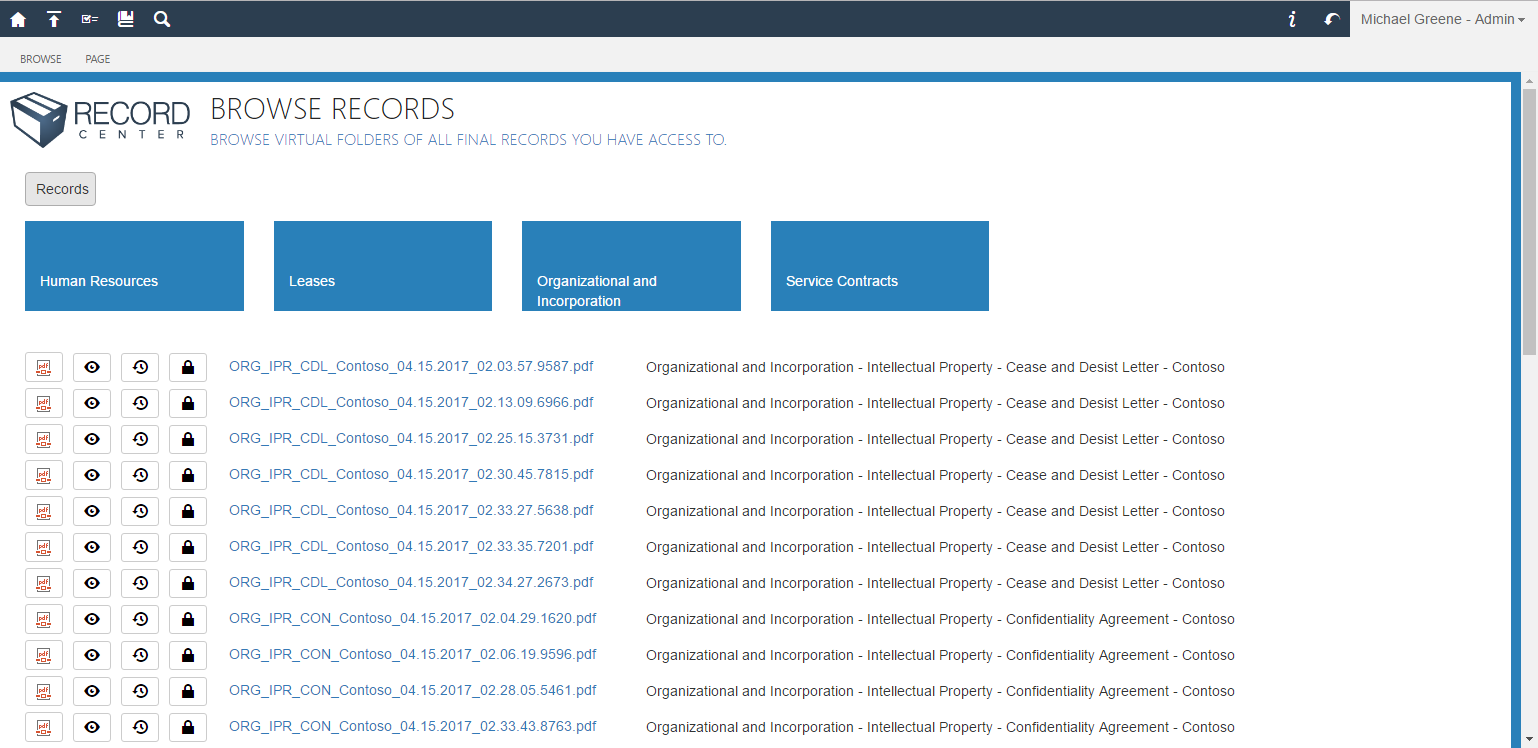Preview eye for CDL 02.34.27.2673 row
Screen dimensions: 1538x748
[x=92, y=584]
